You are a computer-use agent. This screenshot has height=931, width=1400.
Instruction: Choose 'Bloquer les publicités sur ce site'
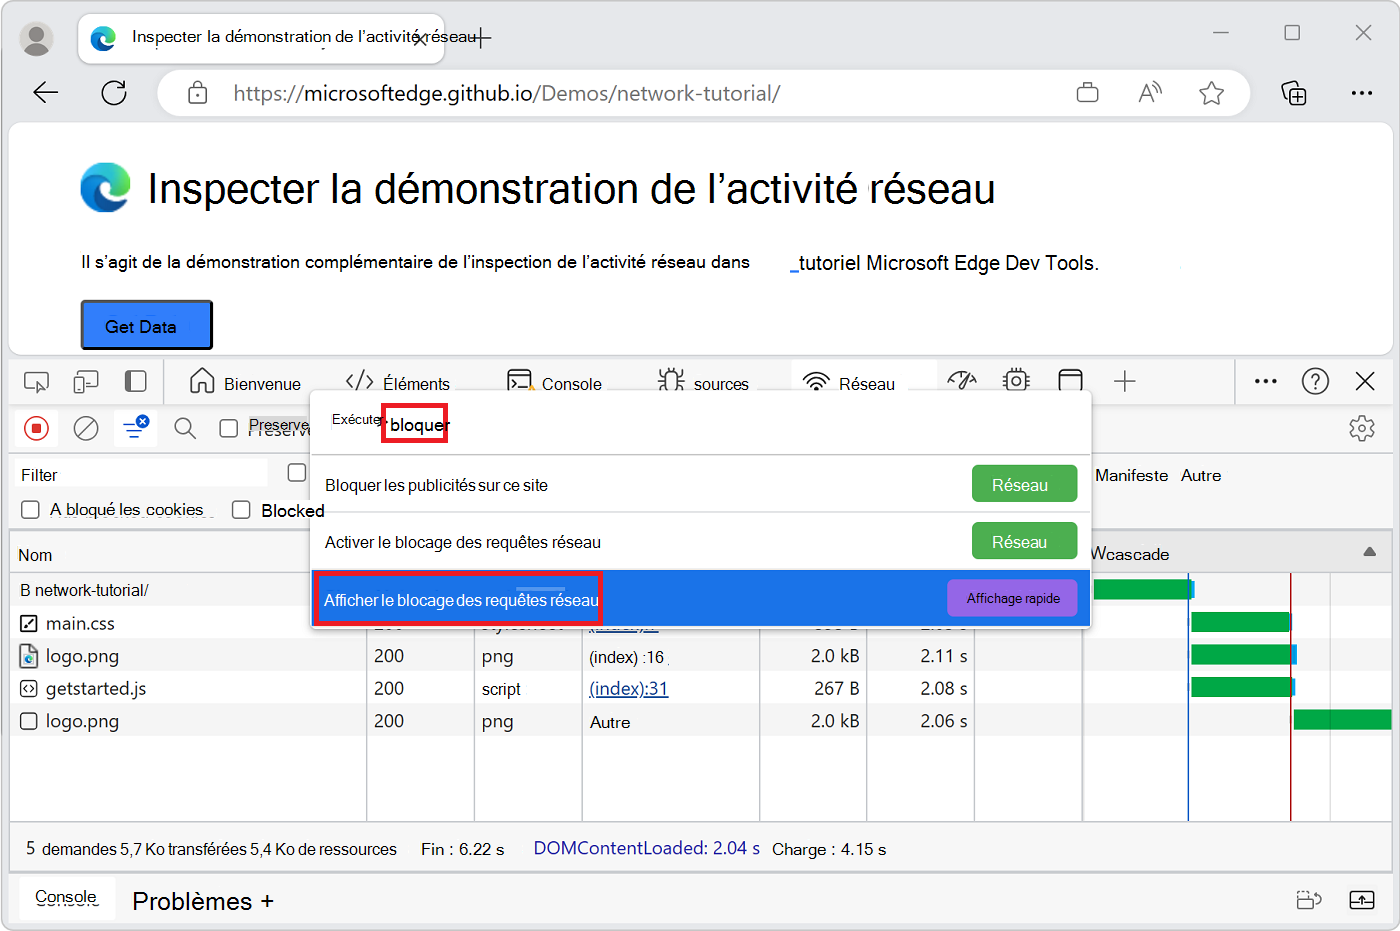click(x=700, y=484)
